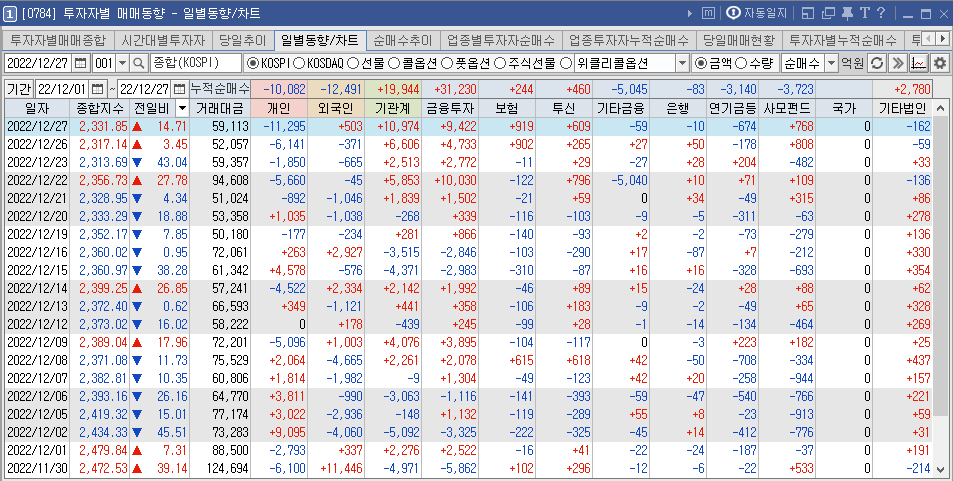Click the small play arrow in title bar
Image resolution: width=953 pixels, height=481 pixels.
tap(690, 13)
